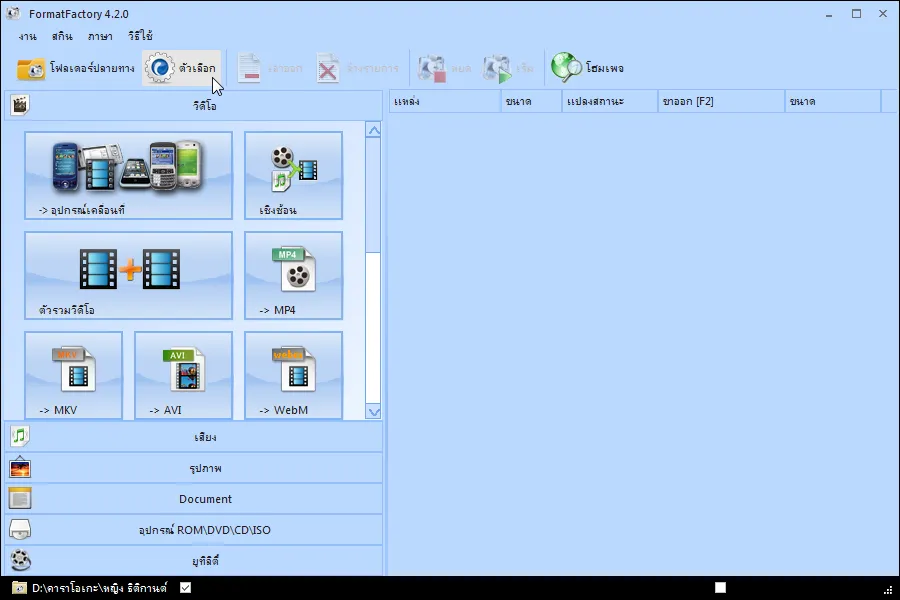This screenshot has height=600, width=900.
Task: Open the ภาษา language menu
Action: [100, 36]
